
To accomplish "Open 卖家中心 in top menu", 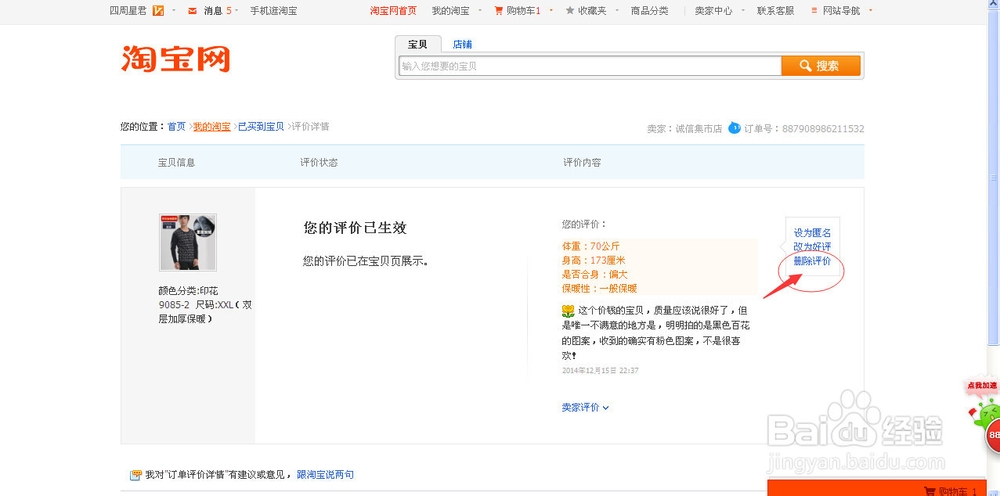I will (714, 11).
